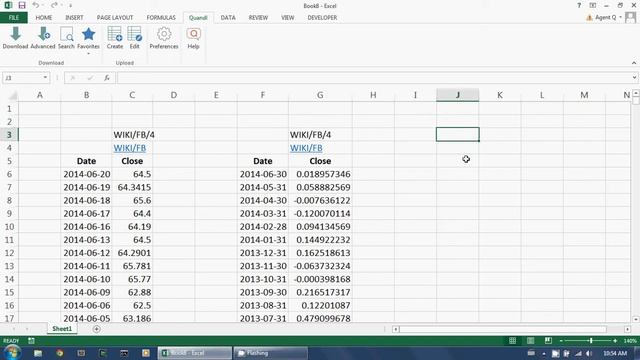Click the Select All corner triangle

pos(13,96)
